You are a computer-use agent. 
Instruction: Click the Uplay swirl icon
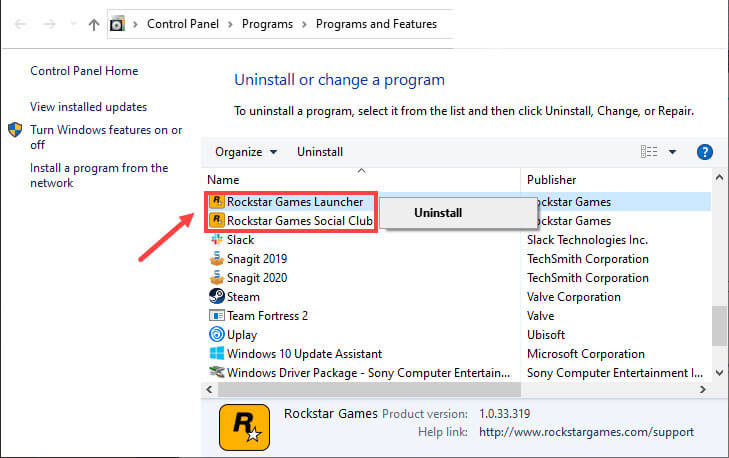(x=217, y=334)
